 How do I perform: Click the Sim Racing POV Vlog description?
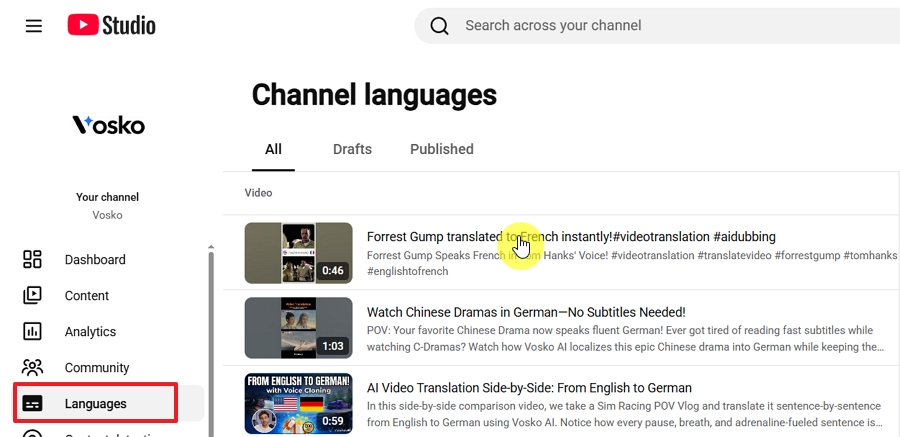click(x=624, y=414)
